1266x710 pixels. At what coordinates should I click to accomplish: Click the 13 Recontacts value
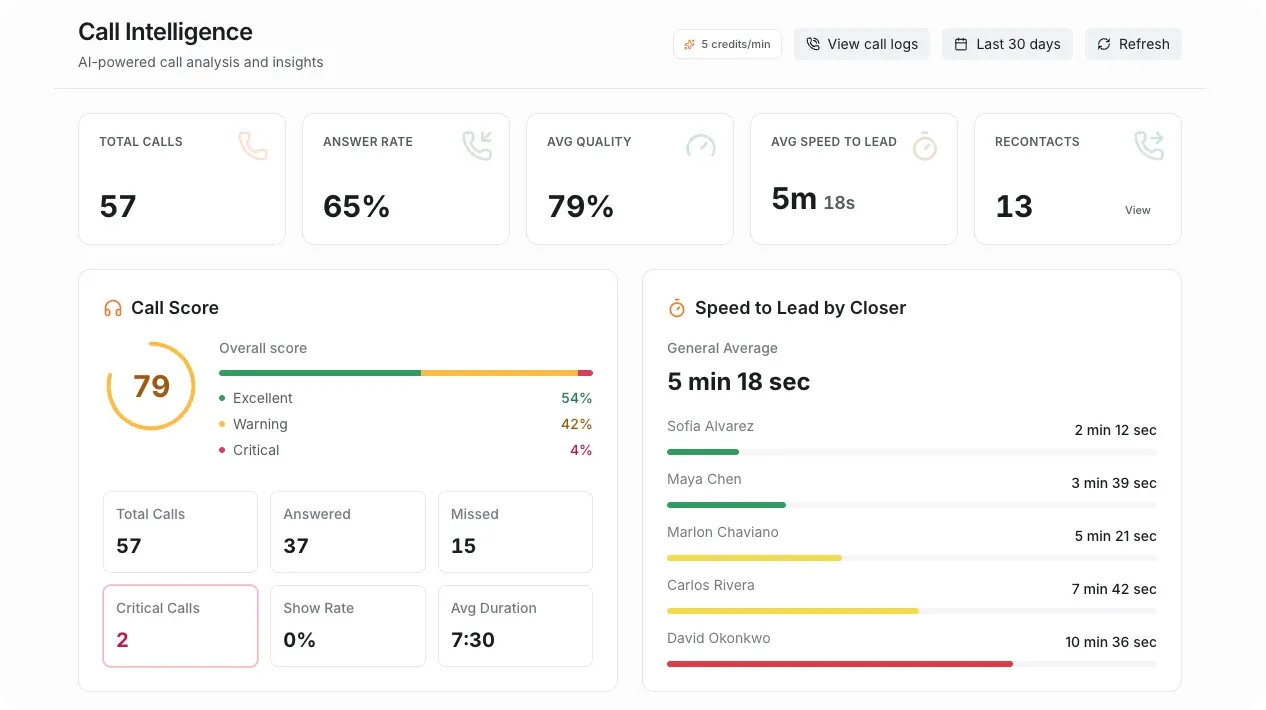point(1014,206)
